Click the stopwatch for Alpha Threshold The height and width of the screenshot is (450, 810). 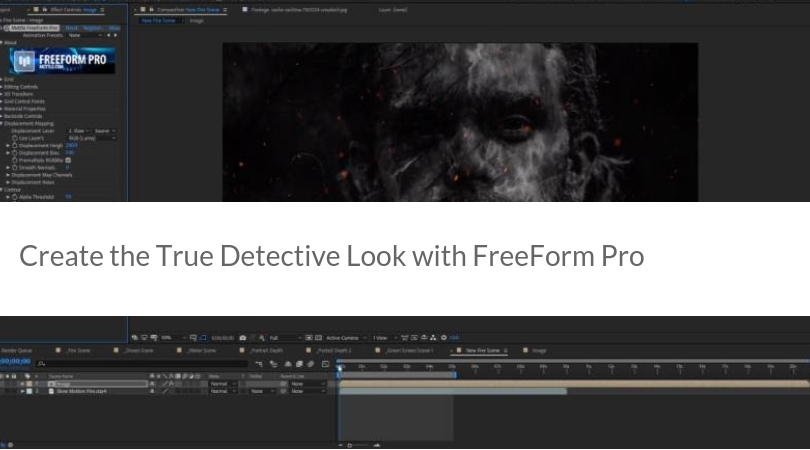[14, 197]
